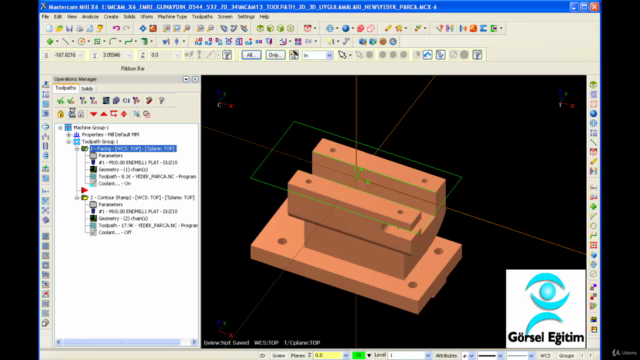This screenshot has width=640, height=360.
Task: Open a file with the folder icon
Action: point(59,28)
